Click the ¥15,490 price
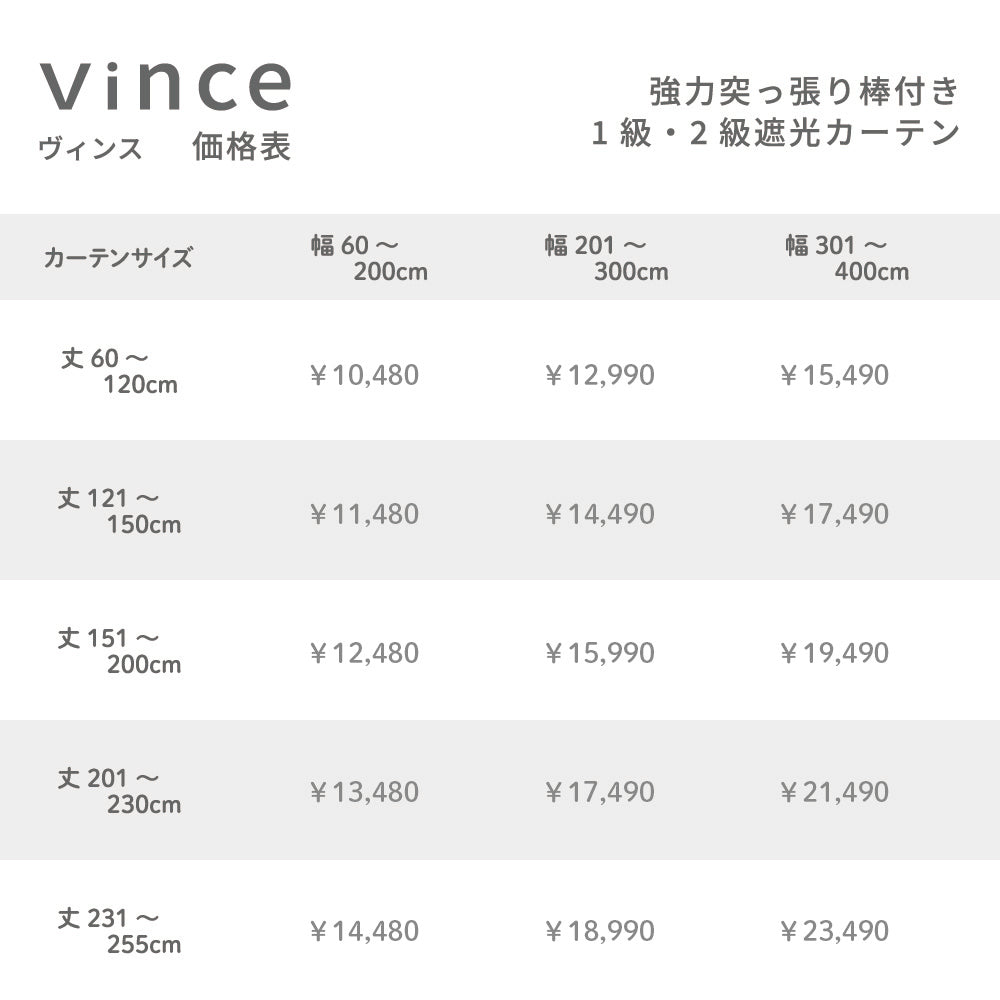Viewport: 1000px width, 1000px height. (834, 375)
